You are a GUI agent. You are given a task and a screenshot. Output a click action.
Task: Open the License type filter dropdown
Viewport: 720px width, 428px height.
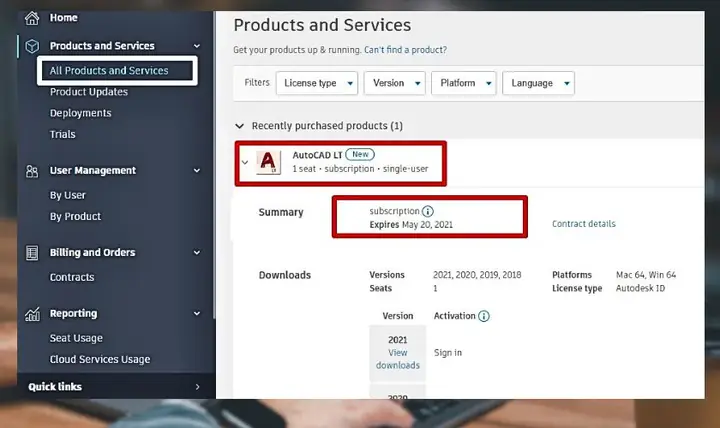tap(317, 83)
